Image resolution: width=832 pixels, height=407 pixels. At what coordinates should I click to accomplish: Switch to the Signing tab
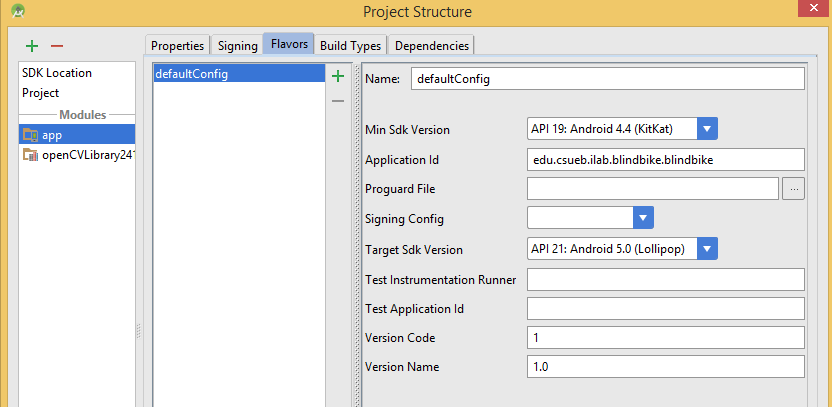[x=237, y=45]
